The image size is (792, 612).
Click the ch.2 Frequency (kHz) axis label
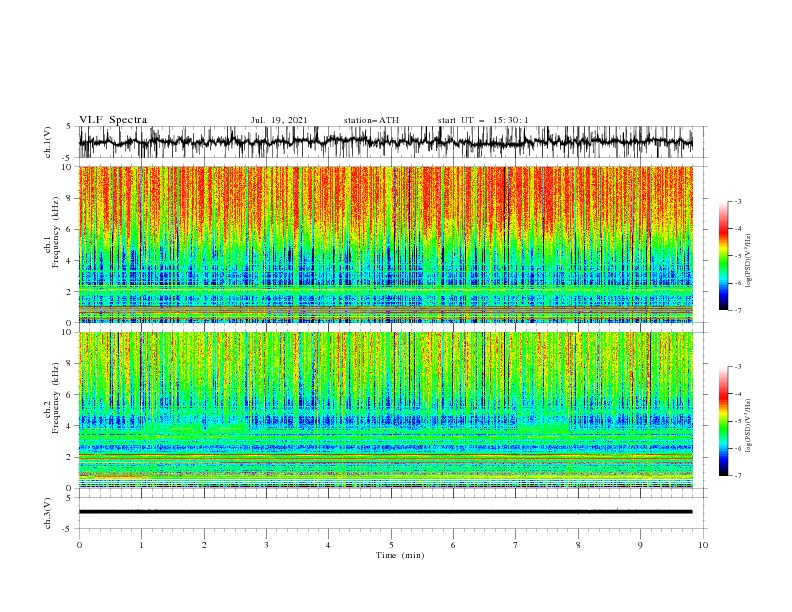pos(52,398)
